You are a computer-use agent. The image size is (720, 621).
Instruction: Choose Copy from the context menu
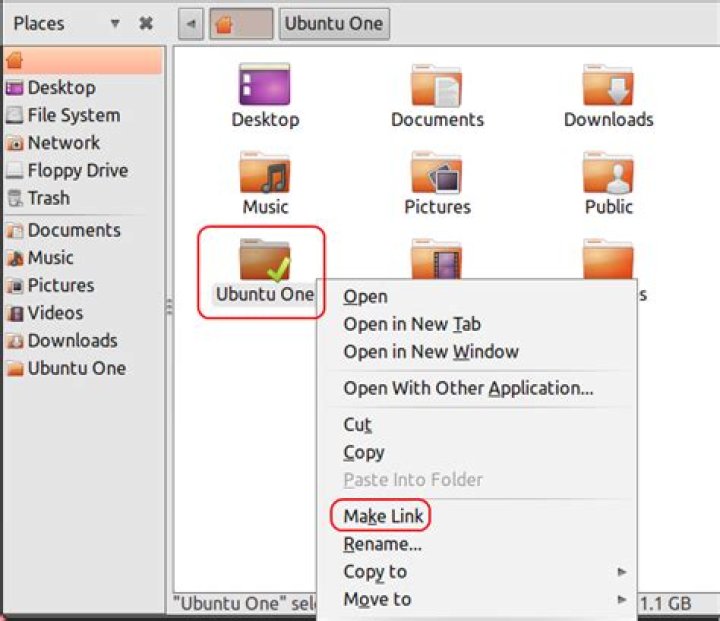pos(477,452)
